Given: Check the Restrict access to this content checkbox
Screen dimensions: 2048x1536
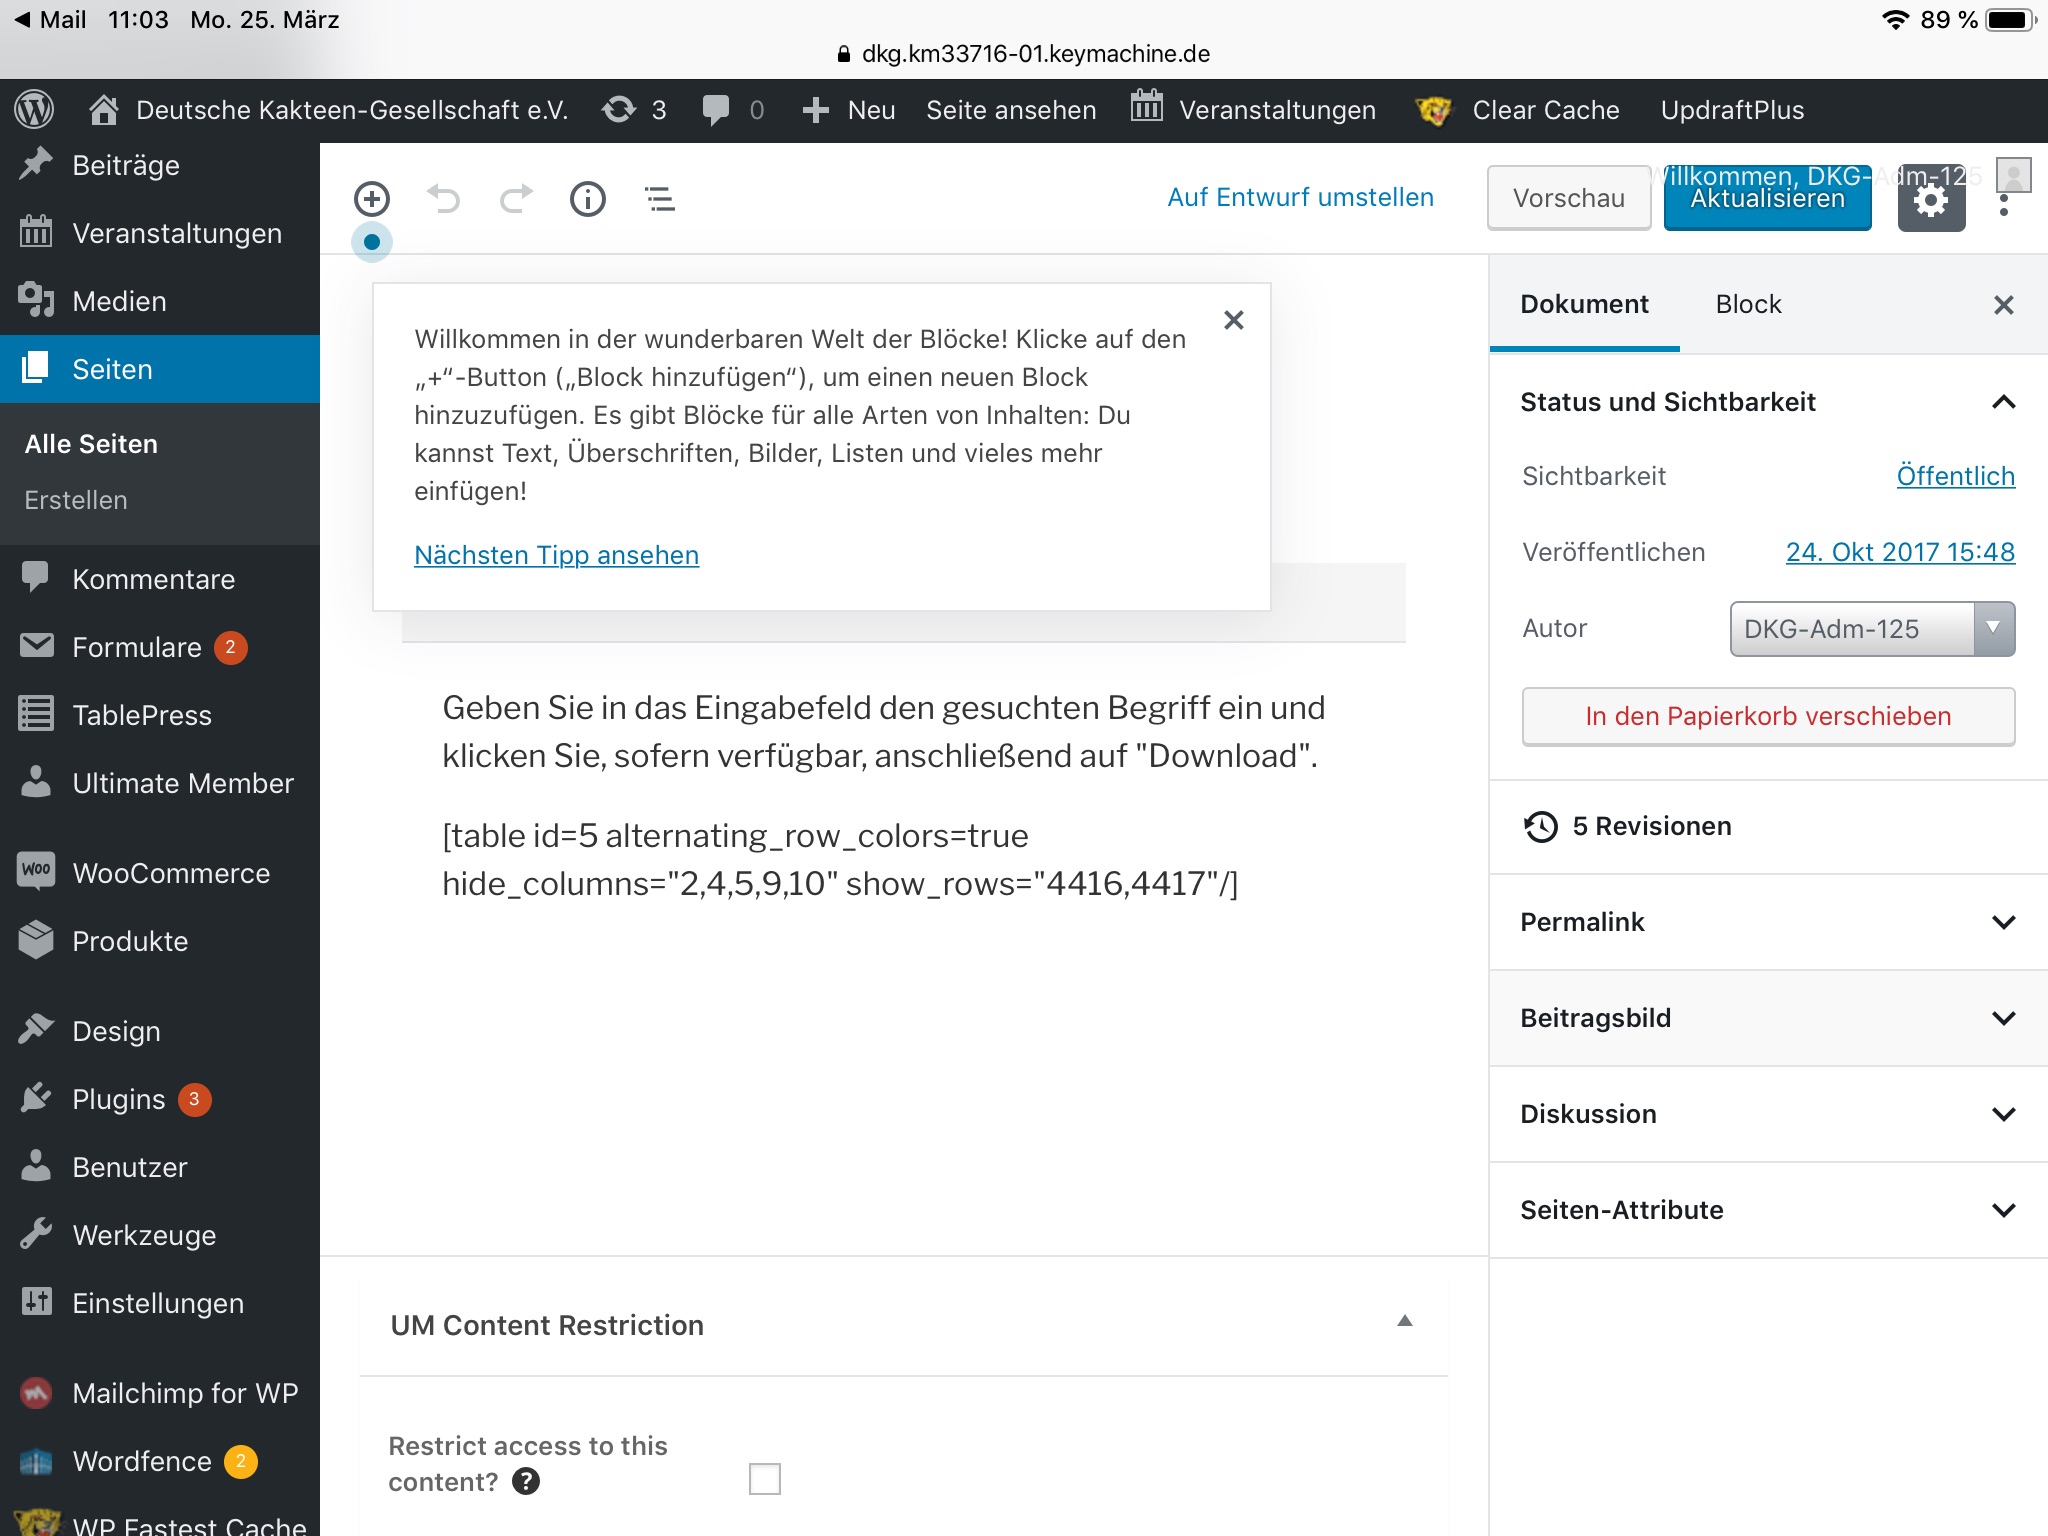Looking at the screenshot, I should point(764,1478).
